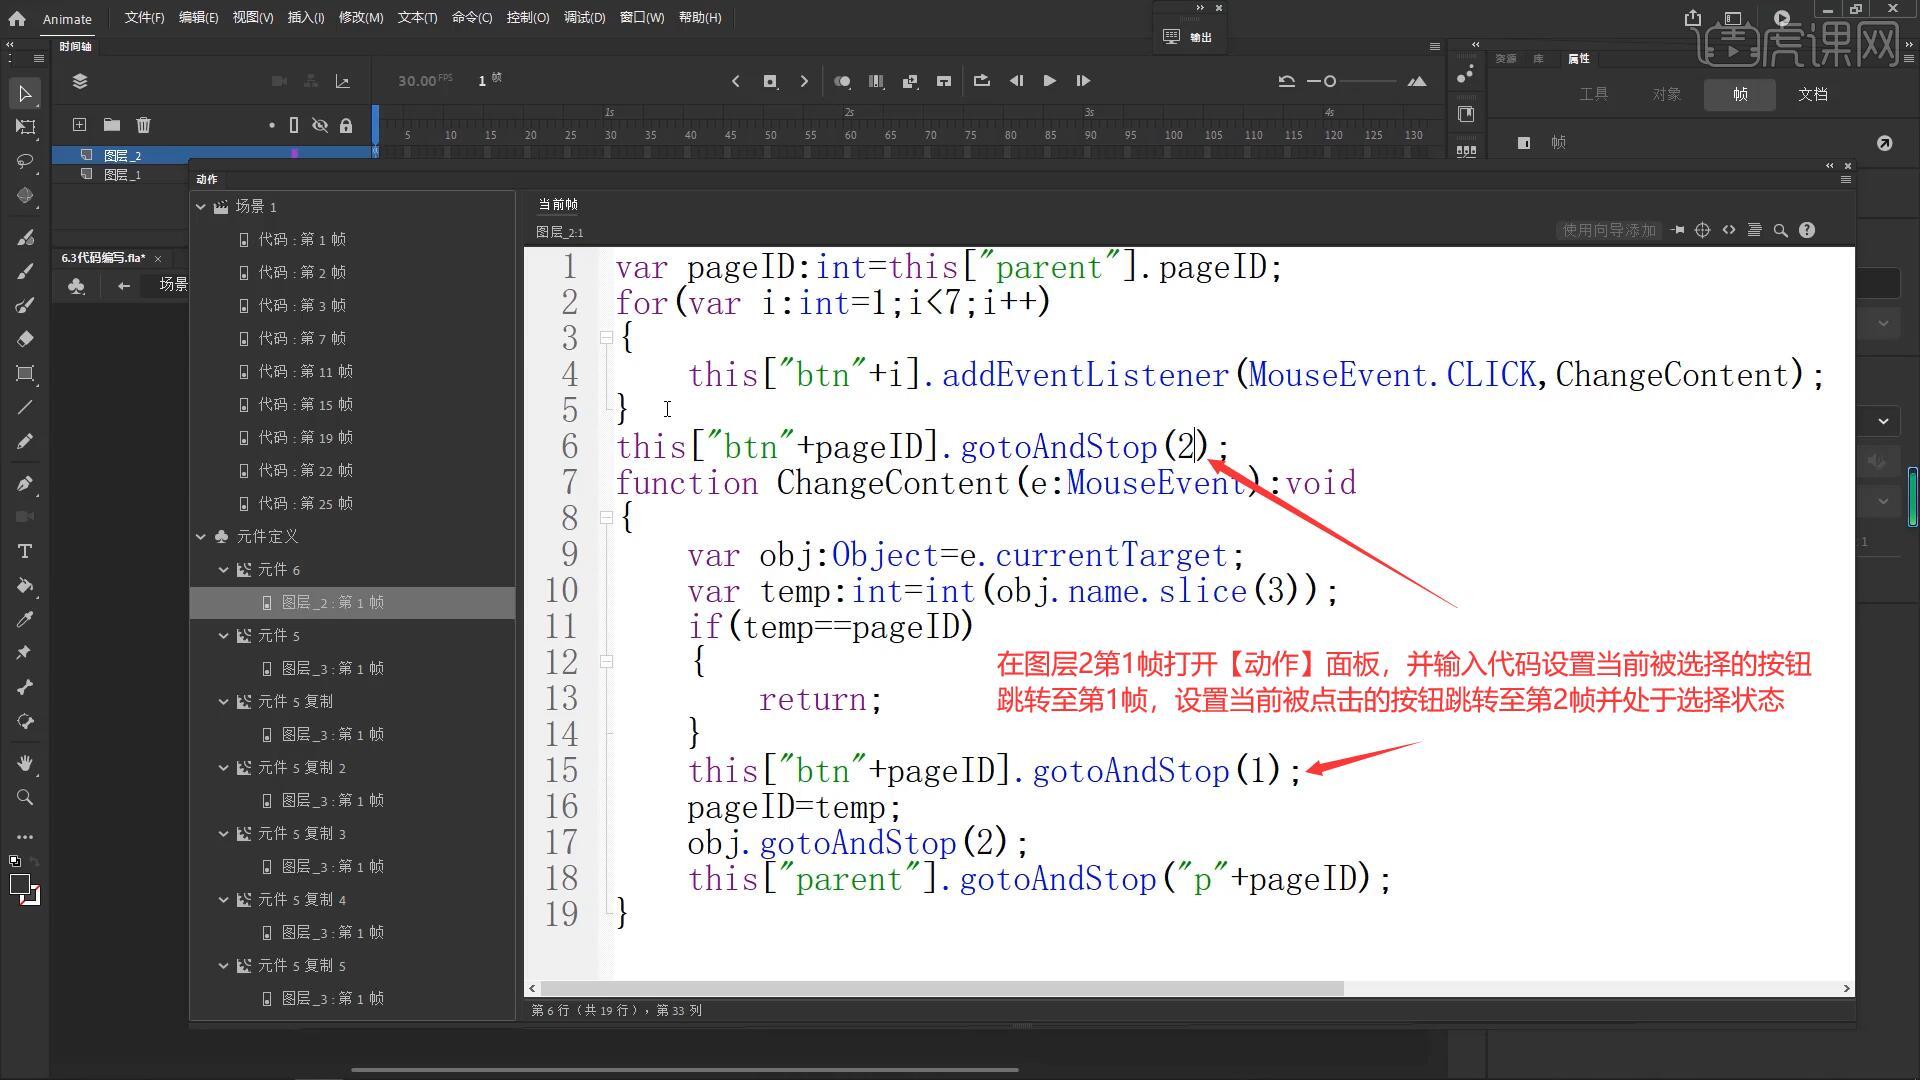Image resolution: width=1920 pixels, height=1080 pixels.
Task: Toggle outline view for all layers
Action: (294, 125)
